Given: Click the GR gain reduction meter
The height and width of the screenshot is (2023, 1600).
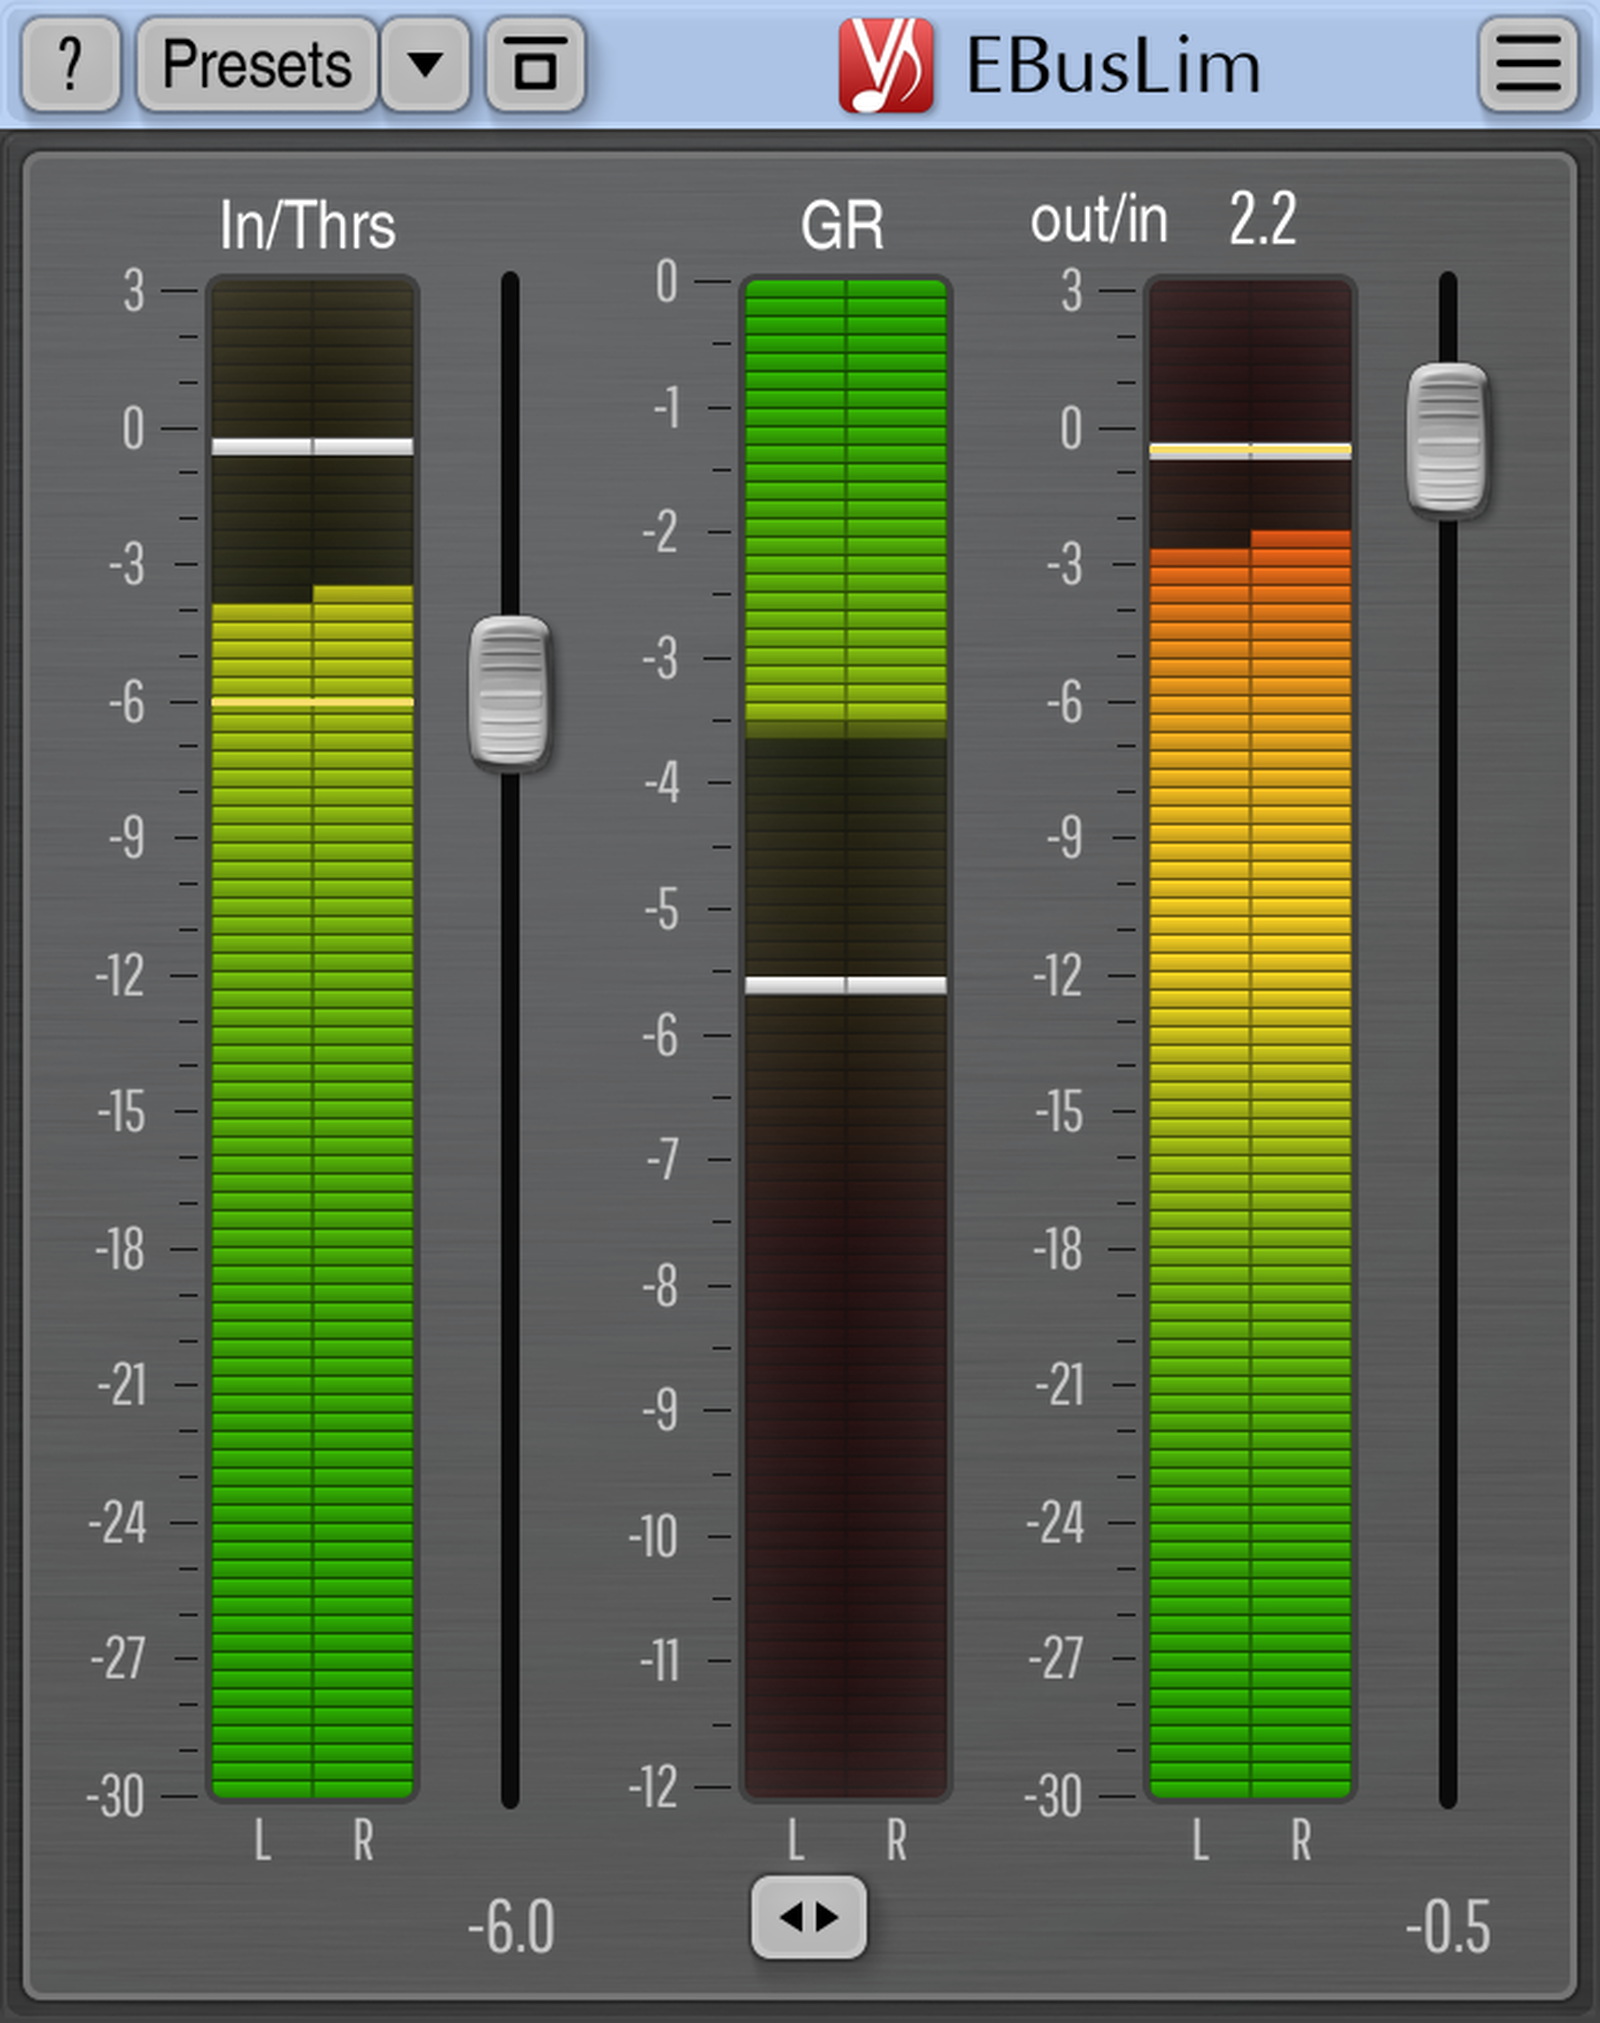Looking at the screenshot, I should [x=846, y=1039].
